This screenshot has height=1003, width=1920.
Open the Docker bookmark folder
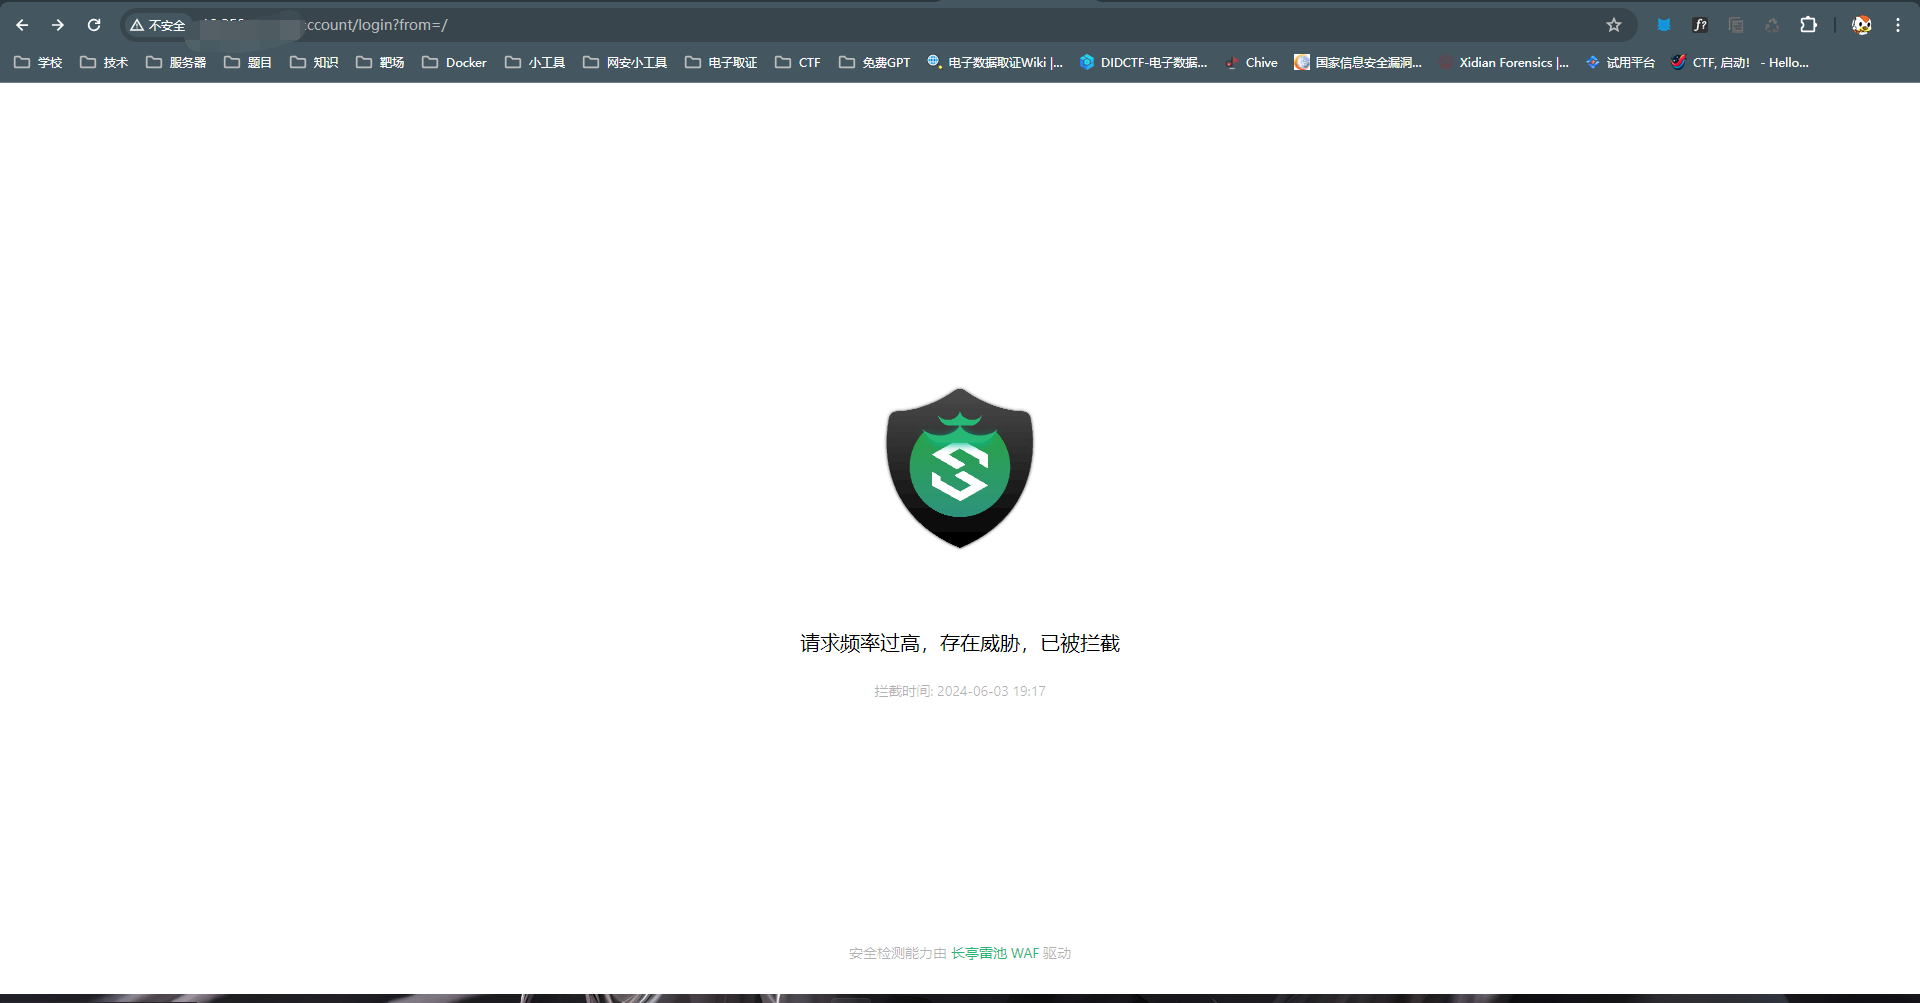pos(455,62)
